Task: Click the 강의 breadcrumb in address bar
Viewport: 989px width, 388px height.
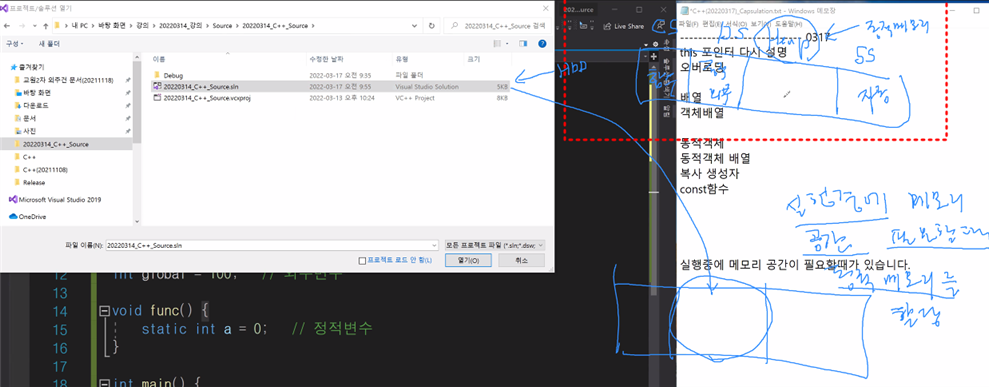Action: (143, 26)
